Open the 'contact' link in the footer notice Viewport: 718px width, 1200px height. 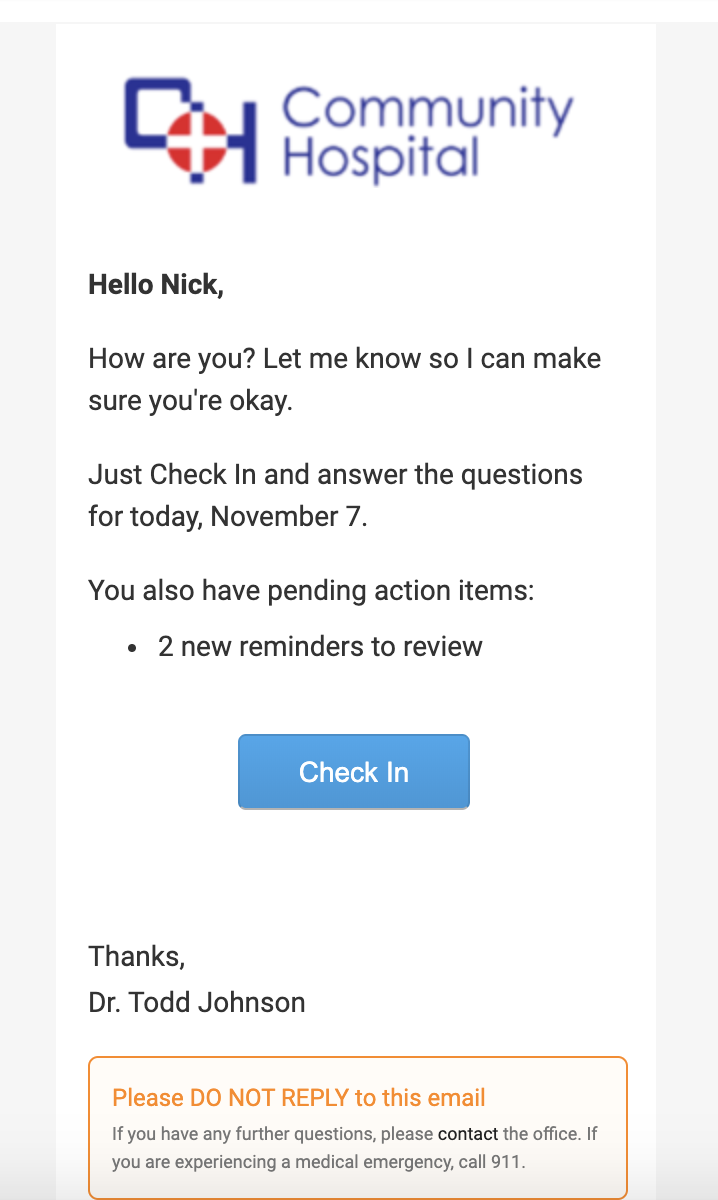[469, 1134]
